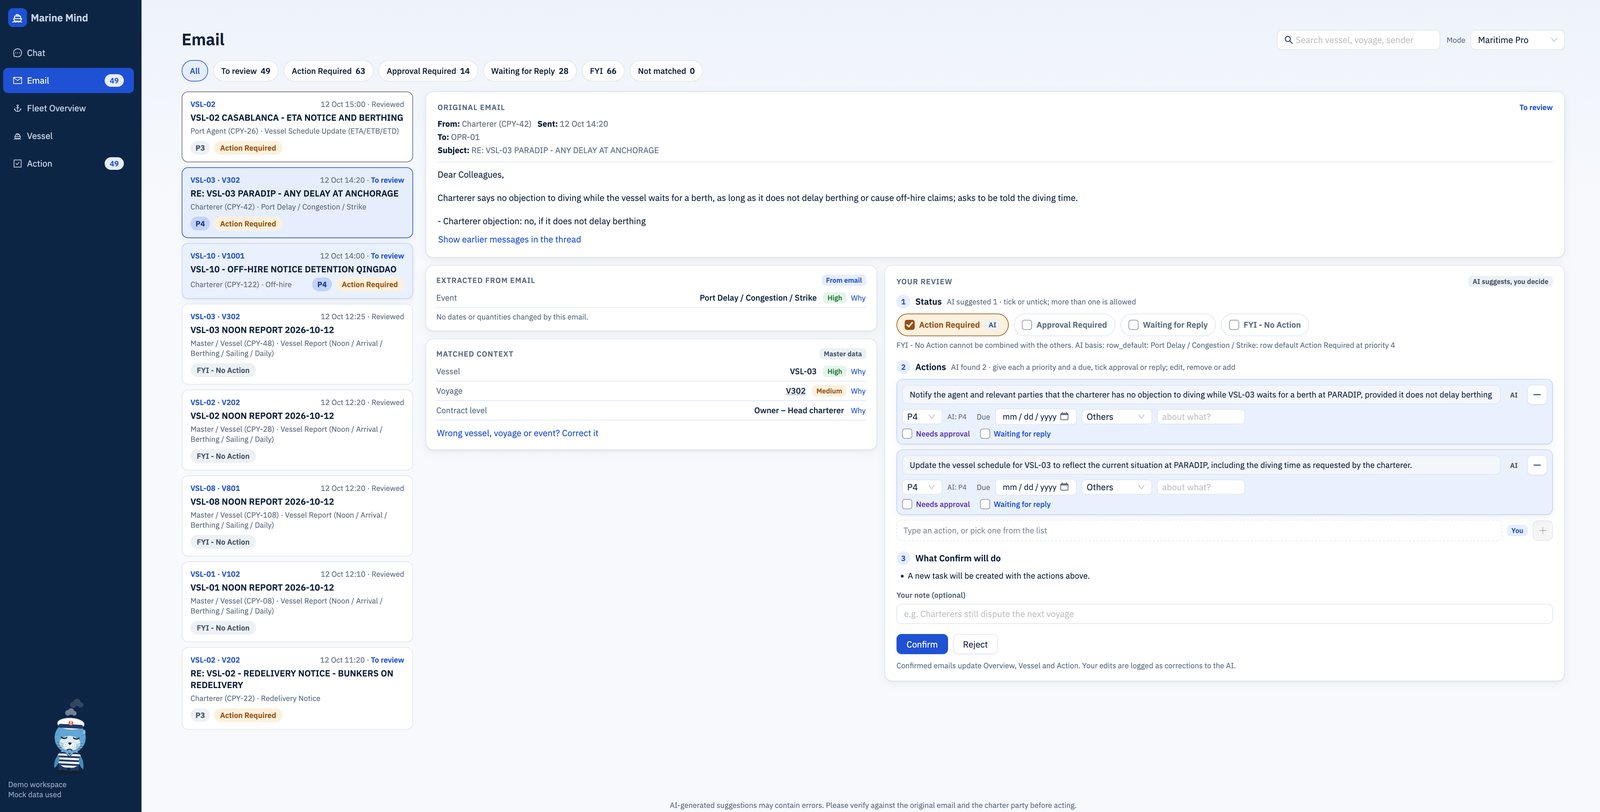This screenshot has width=1600, height=812.
Task: Open Fleet Overview in sidebar
Action: pyautogui.click(x=70, y=108)
